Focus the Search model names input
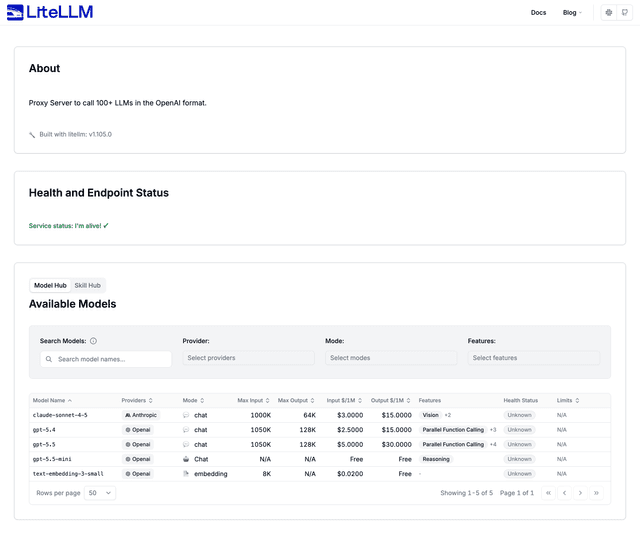Viewport: 640px width, 541px height. tap(106, 359)
